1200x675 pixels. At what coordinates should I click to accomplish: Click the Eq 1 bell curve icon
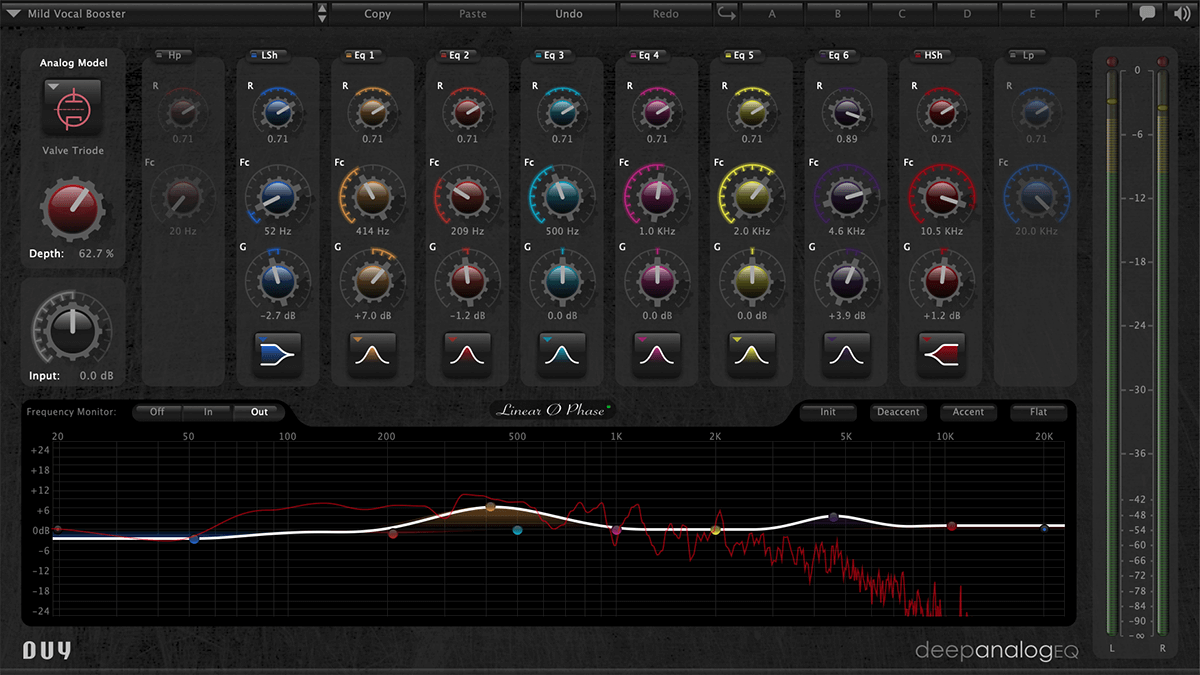coord(372,354)
